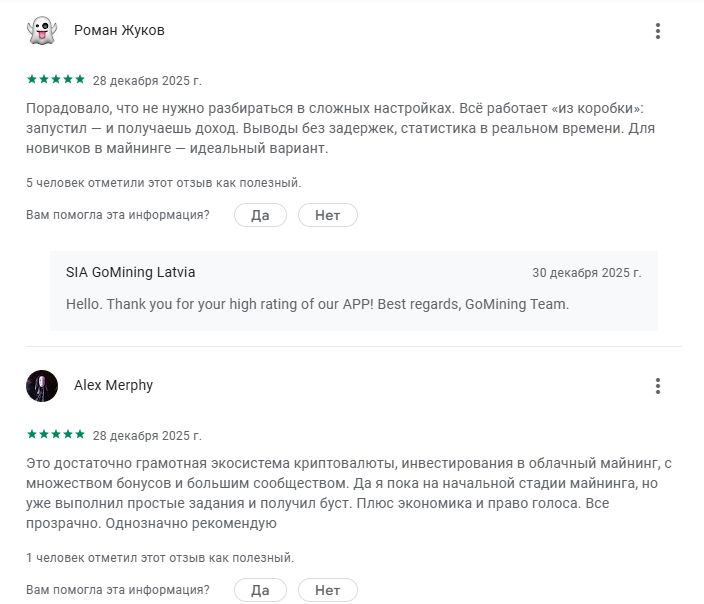Click the 30 декабря 2025 reply date
This screenshot has height=604, width=704.
[x=586, y=272]
